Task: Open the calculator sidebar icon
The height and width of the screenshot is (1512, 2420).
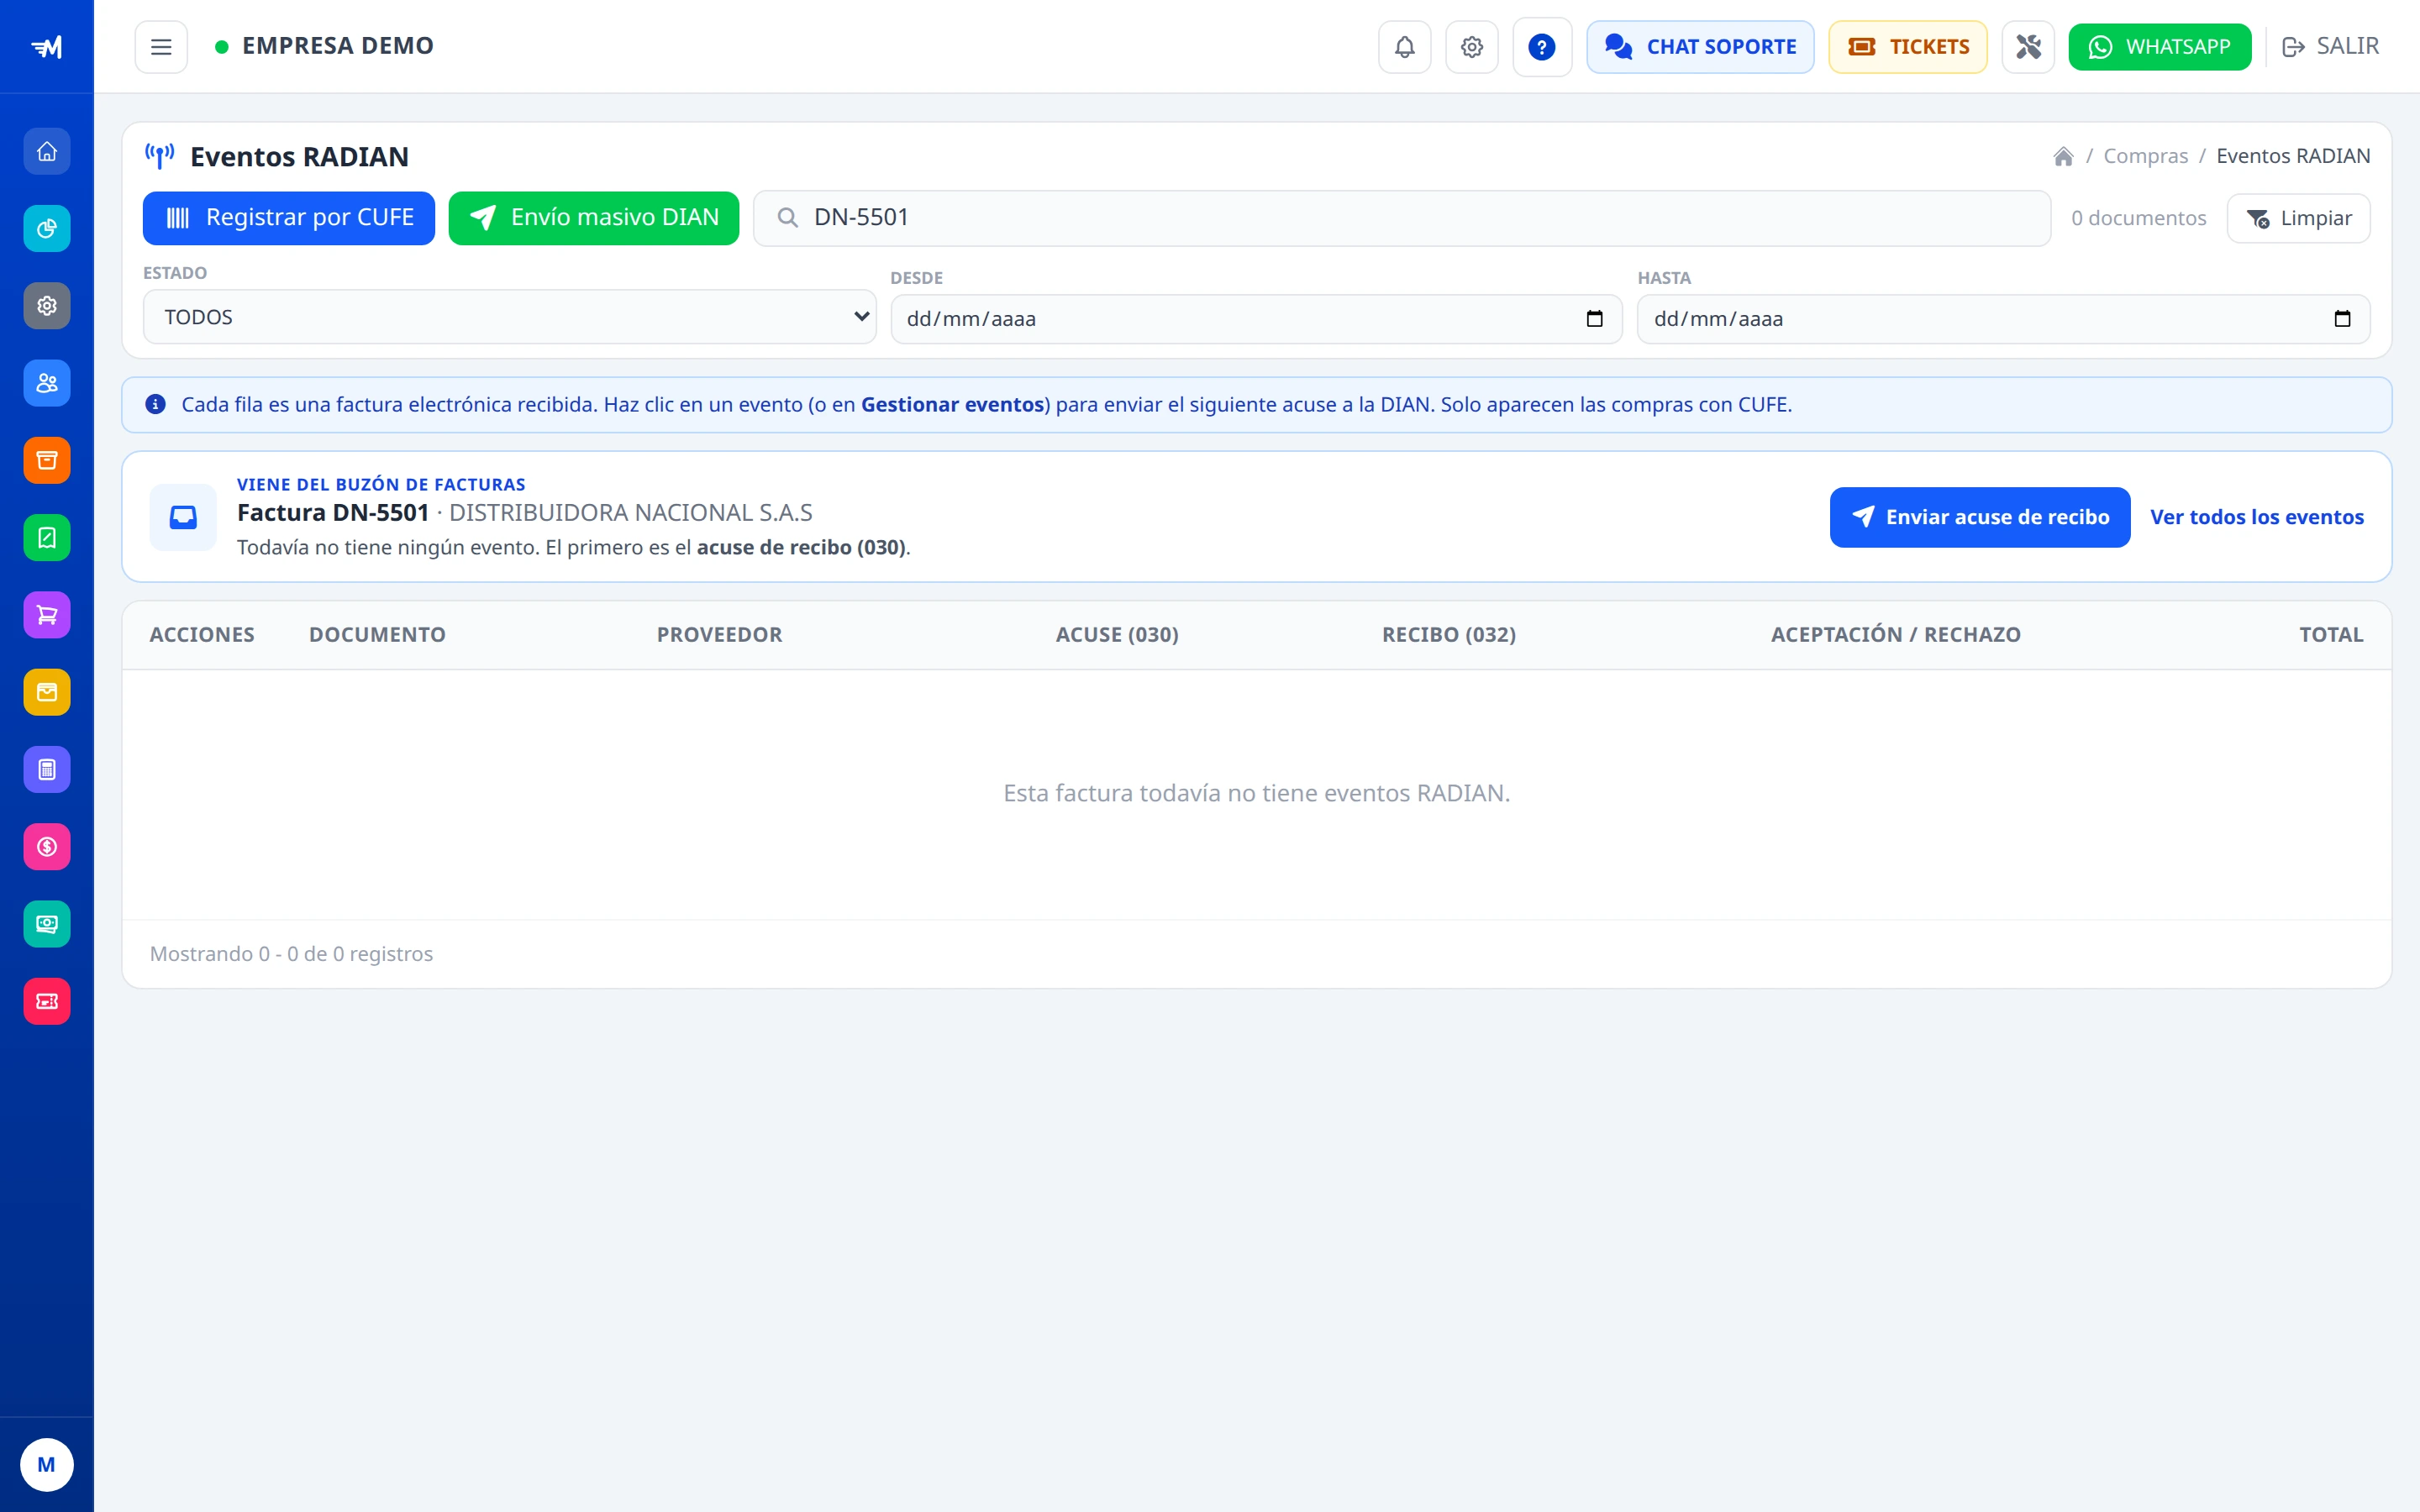Action: click(x=47, y=770)
